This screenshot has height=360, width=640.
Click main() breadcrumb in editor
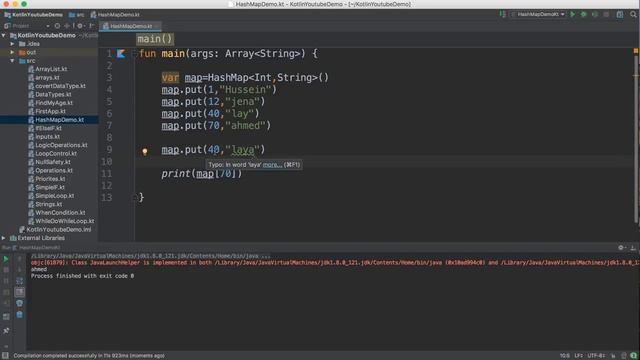click(x=155, y=39)
